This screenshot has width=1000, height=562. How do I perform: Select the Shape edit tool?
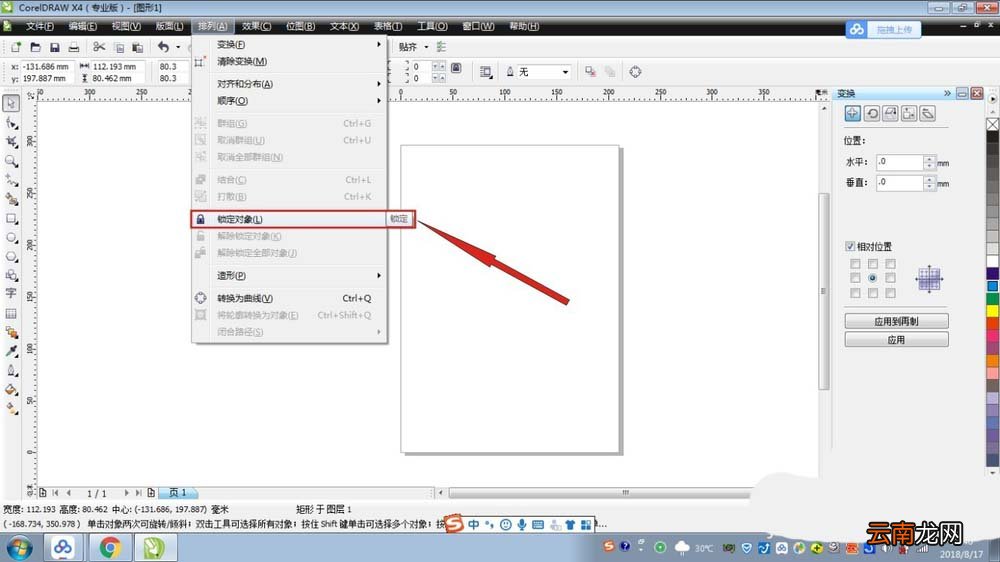click(x=11, y=122)
